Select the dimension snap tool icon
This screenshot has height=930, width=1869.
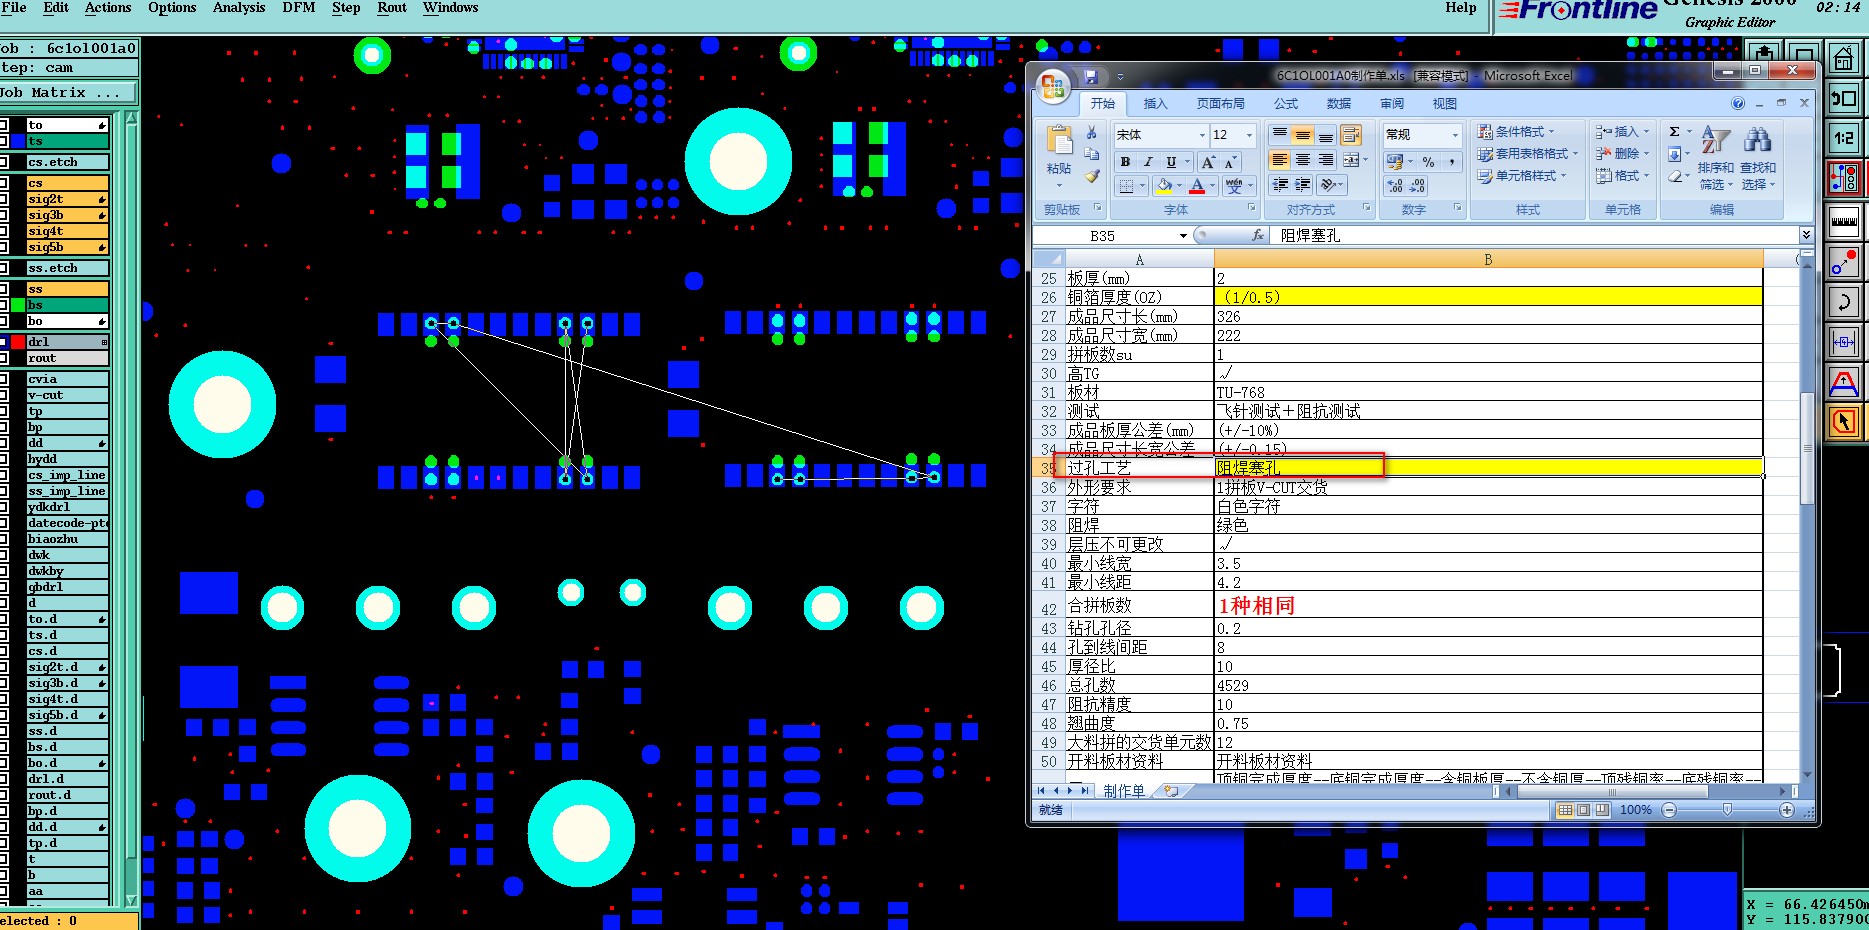(x=1843, y=341)
